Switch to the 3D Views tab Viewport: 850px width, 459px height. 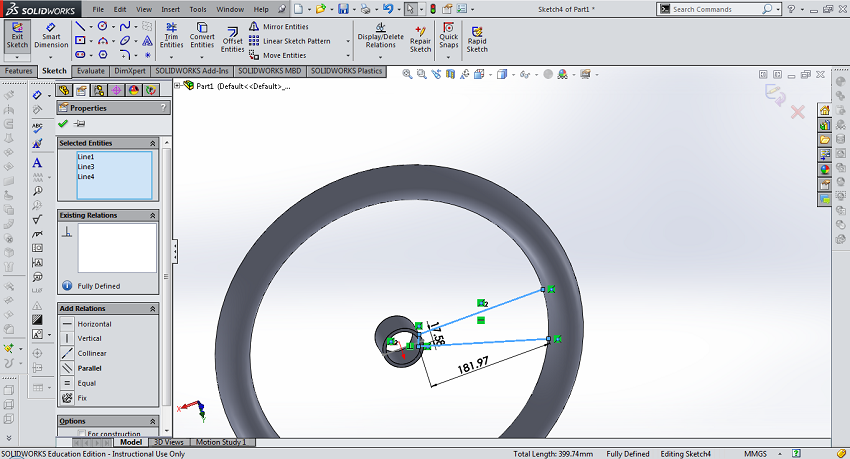tap(169, 442)
